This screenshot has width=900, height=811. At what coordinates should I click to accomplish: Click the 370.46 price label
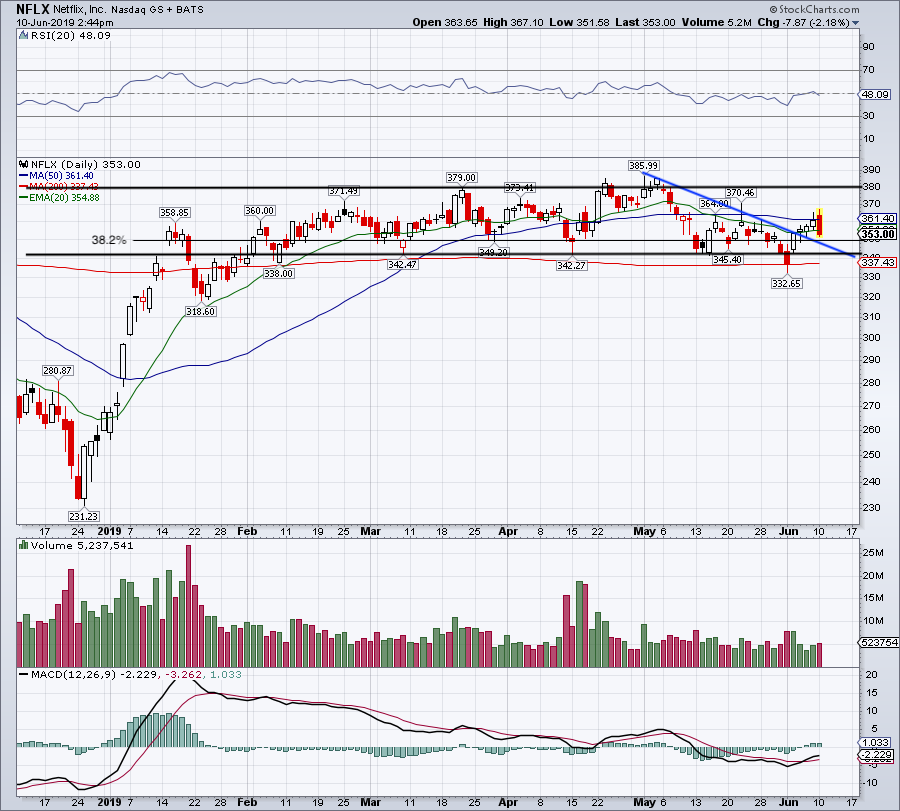[740, 193]
